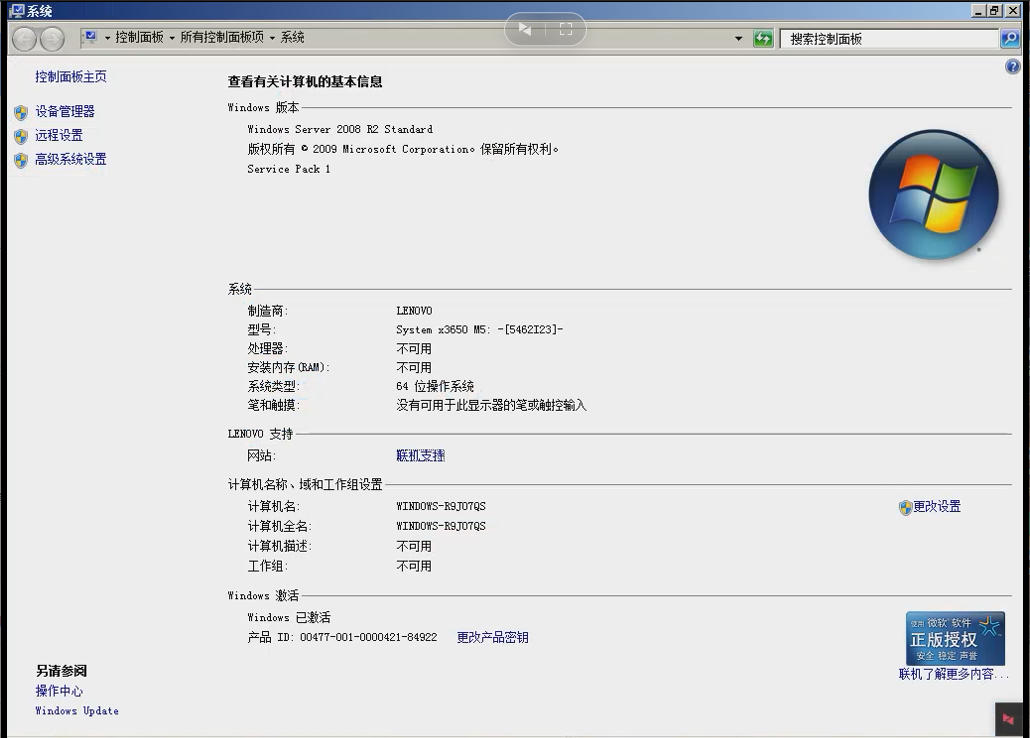Image resolution: width=1030 pixels, height=738 pixels.
Task: Click 更改设置 link
Action: click(937, 507)
